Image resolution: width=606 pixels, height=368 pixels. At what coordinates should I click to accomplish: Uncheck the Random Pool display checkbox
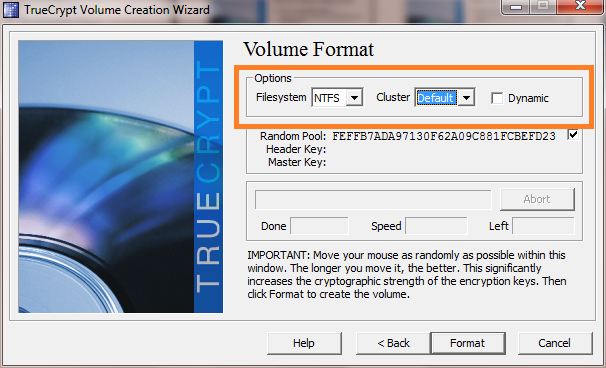coord(573,135)
